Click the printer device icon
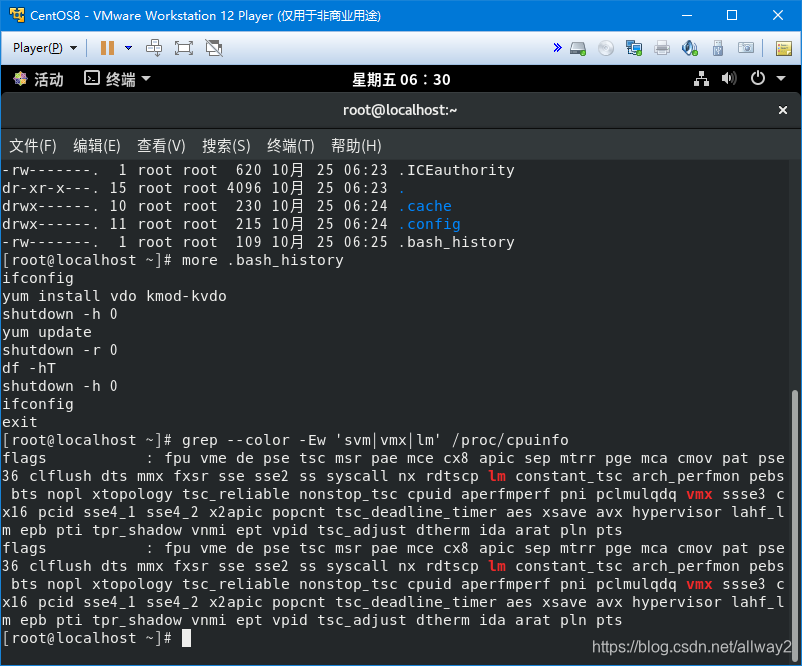 tap(662, 49)
